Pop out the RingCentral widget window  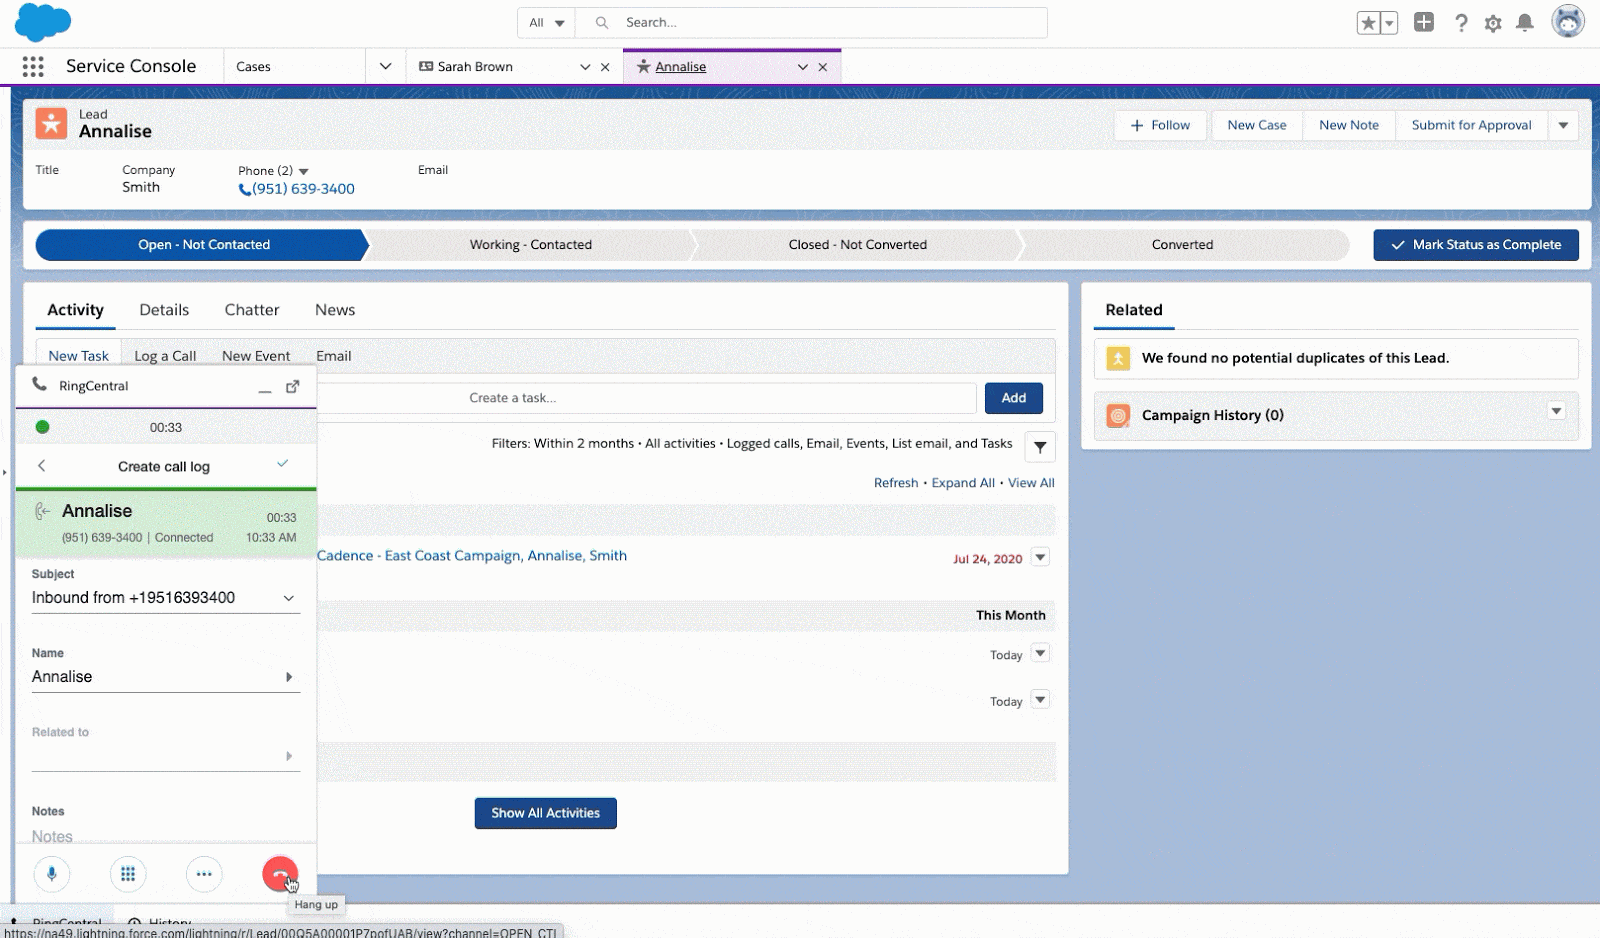coord(292,387)
